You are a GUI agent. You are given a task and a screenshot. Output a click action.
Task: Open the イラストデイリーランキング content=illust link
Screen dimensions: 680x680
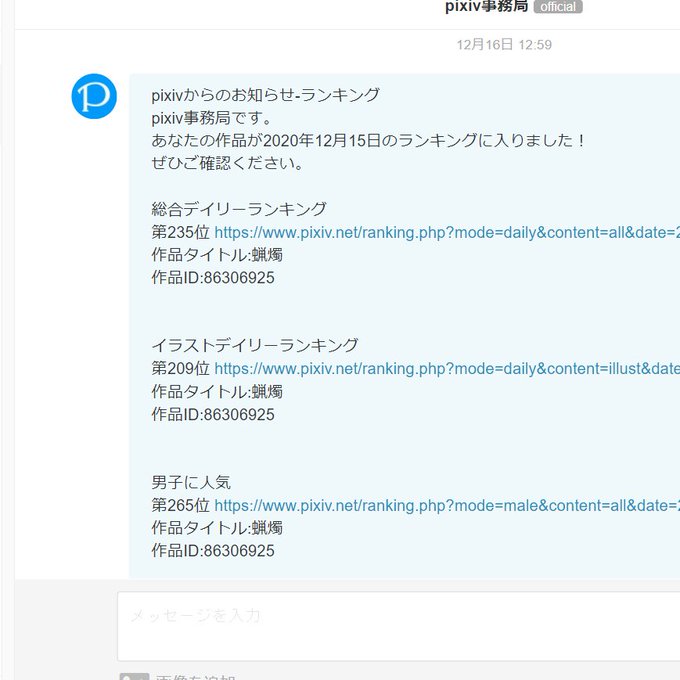447,369
